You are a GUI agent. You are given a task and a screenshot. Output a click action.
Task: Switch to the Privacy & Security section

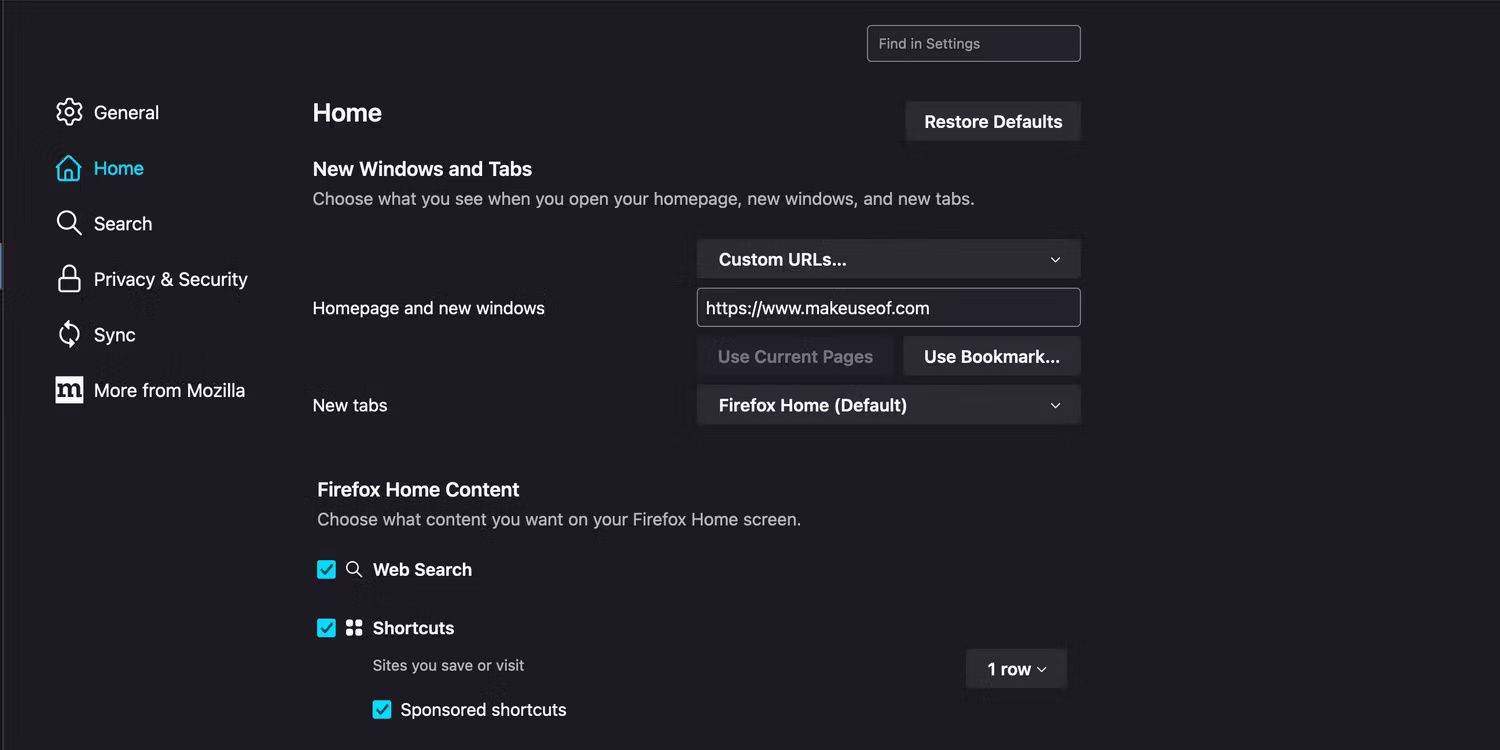tap(170, 279)
